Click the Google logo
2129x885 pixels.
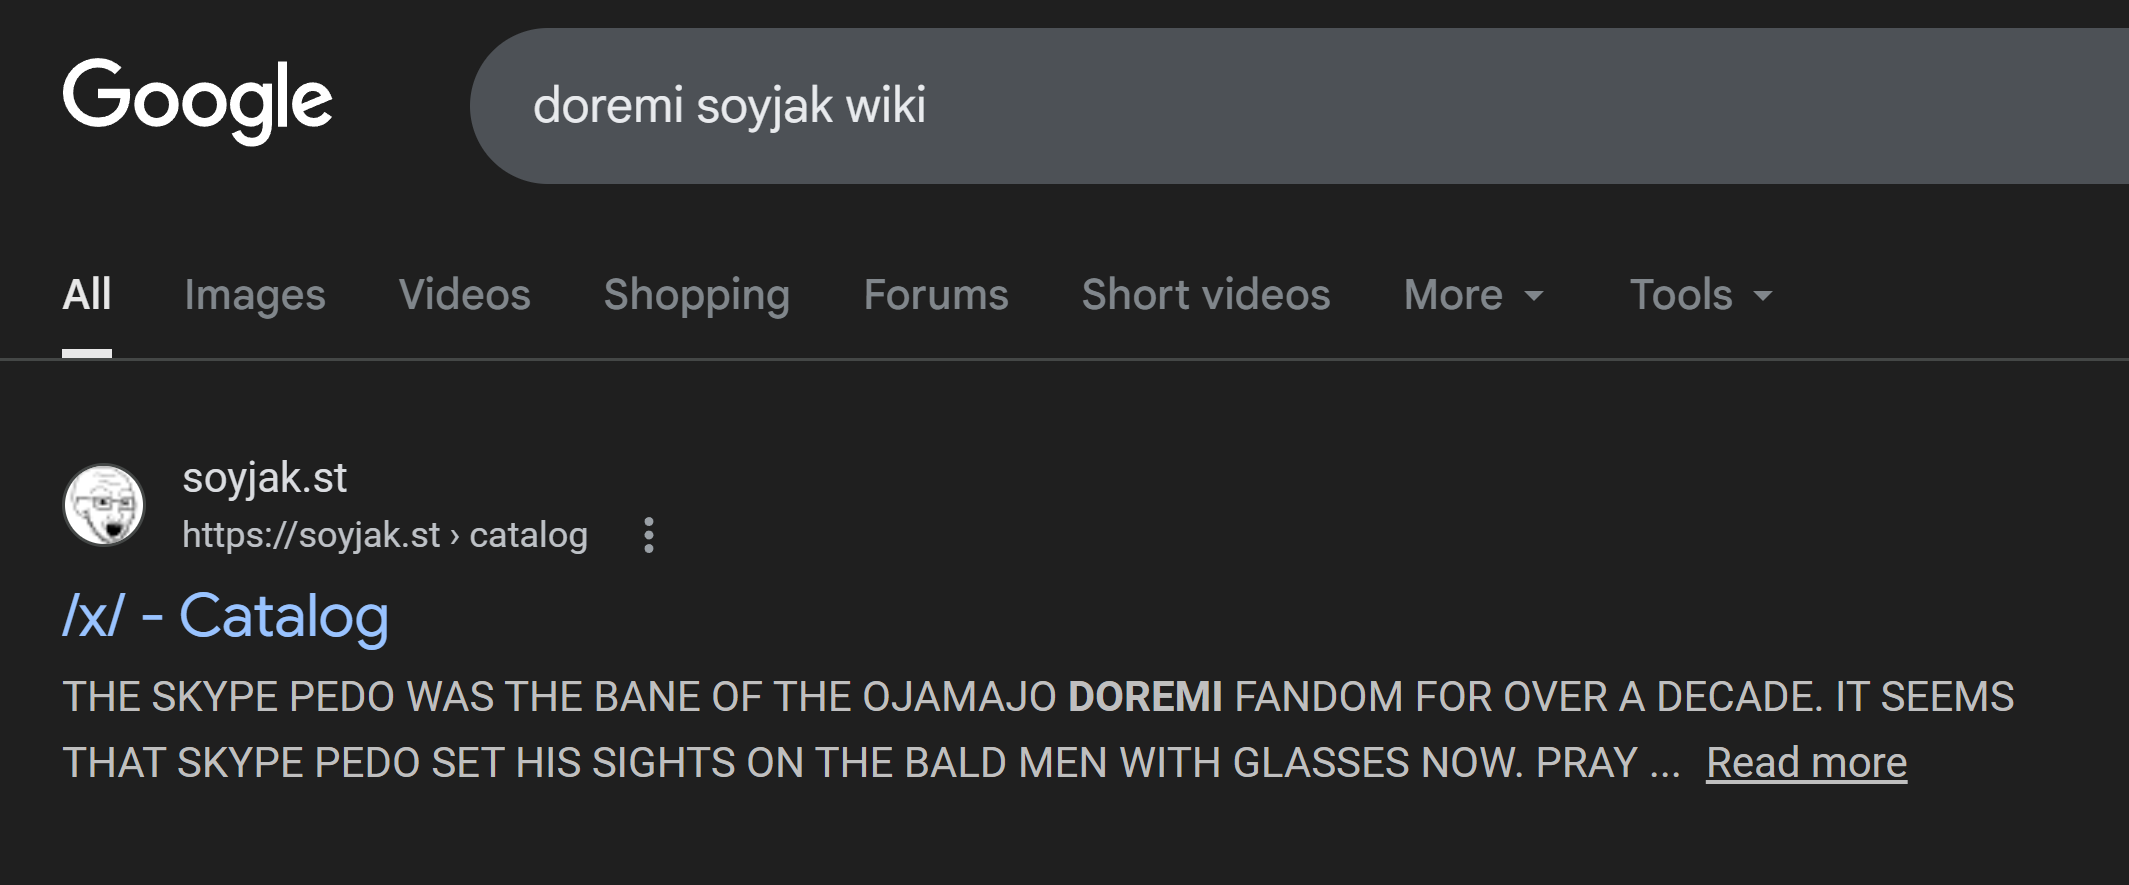197,100
